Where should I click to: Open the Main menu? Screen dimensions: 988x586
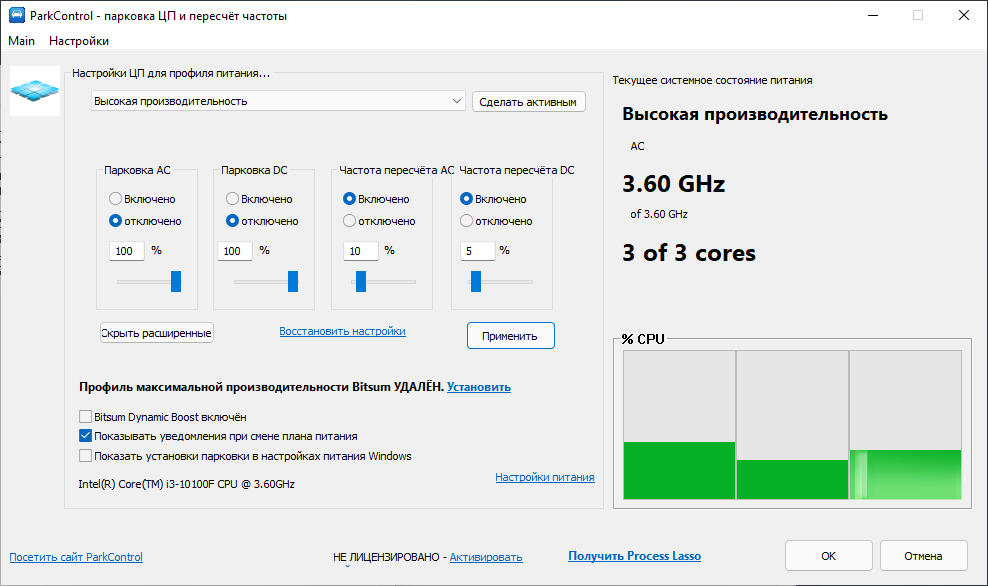tap(21, 41)
